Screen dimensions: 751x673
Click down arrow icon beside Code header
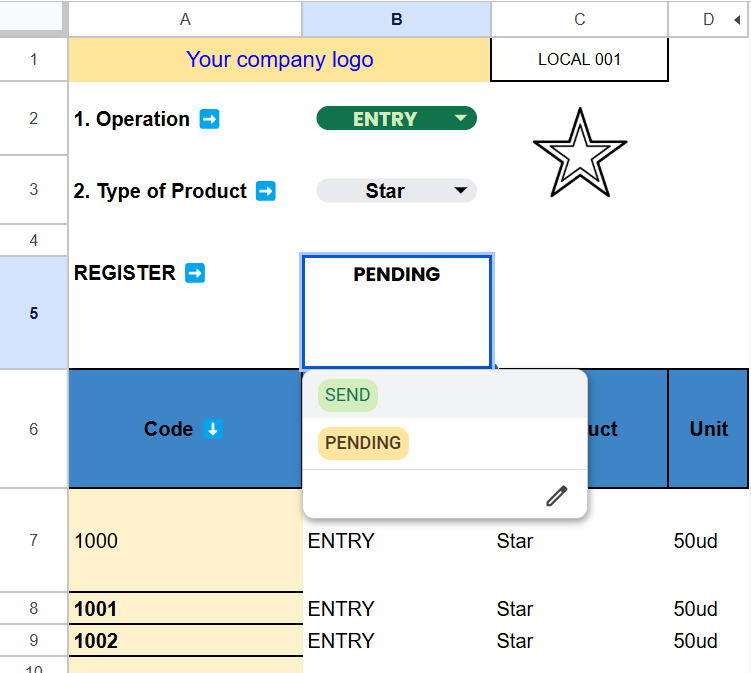tap(213, 429)
